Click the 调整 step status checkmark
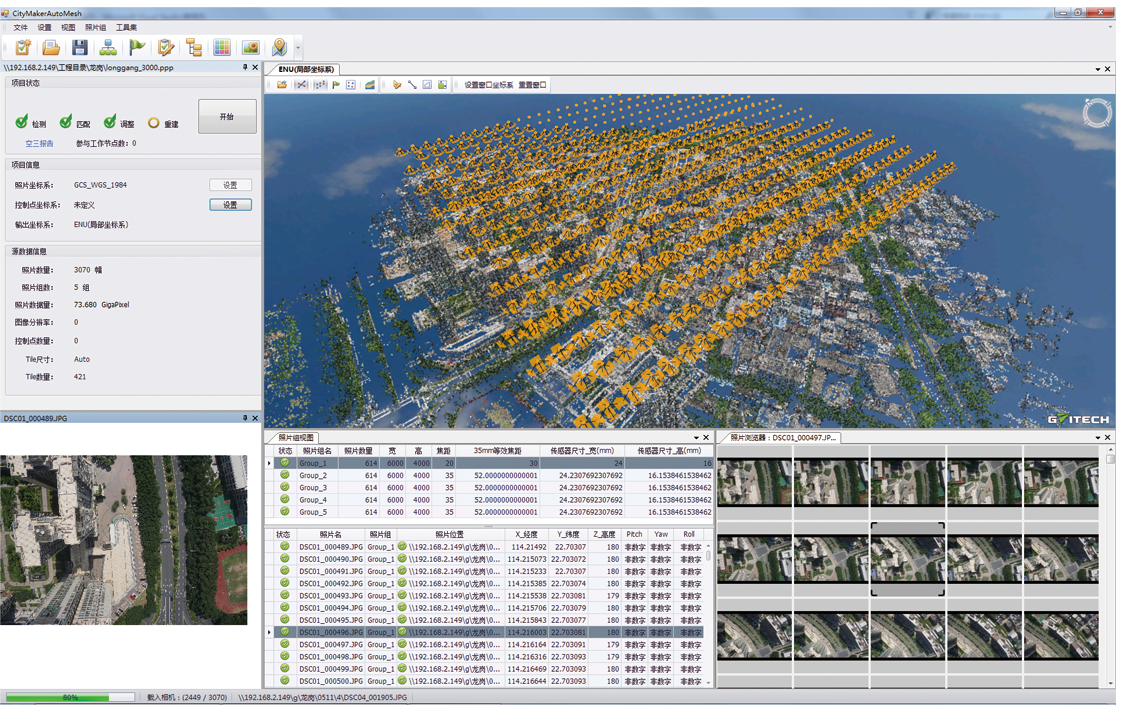Viewport: 1121px width, 705px height. pos(110,122)
